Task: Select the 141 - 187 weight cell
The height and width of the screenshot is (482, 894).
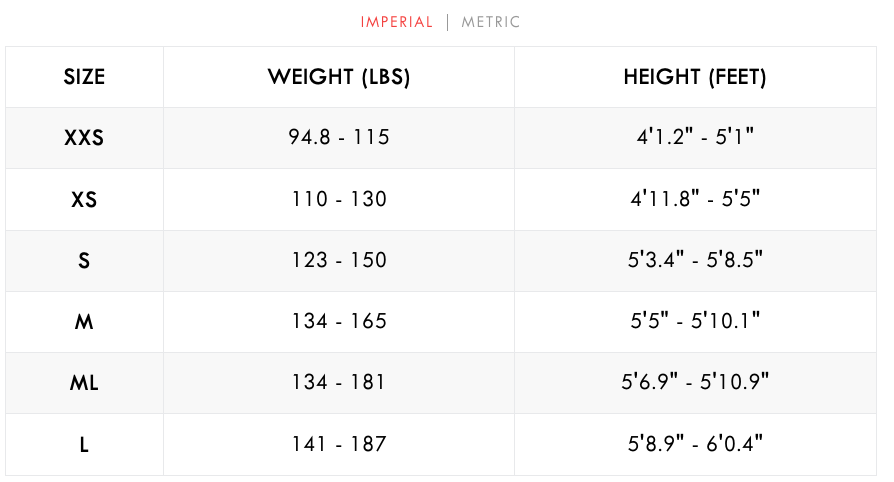Action: click(x=339, y=444)
